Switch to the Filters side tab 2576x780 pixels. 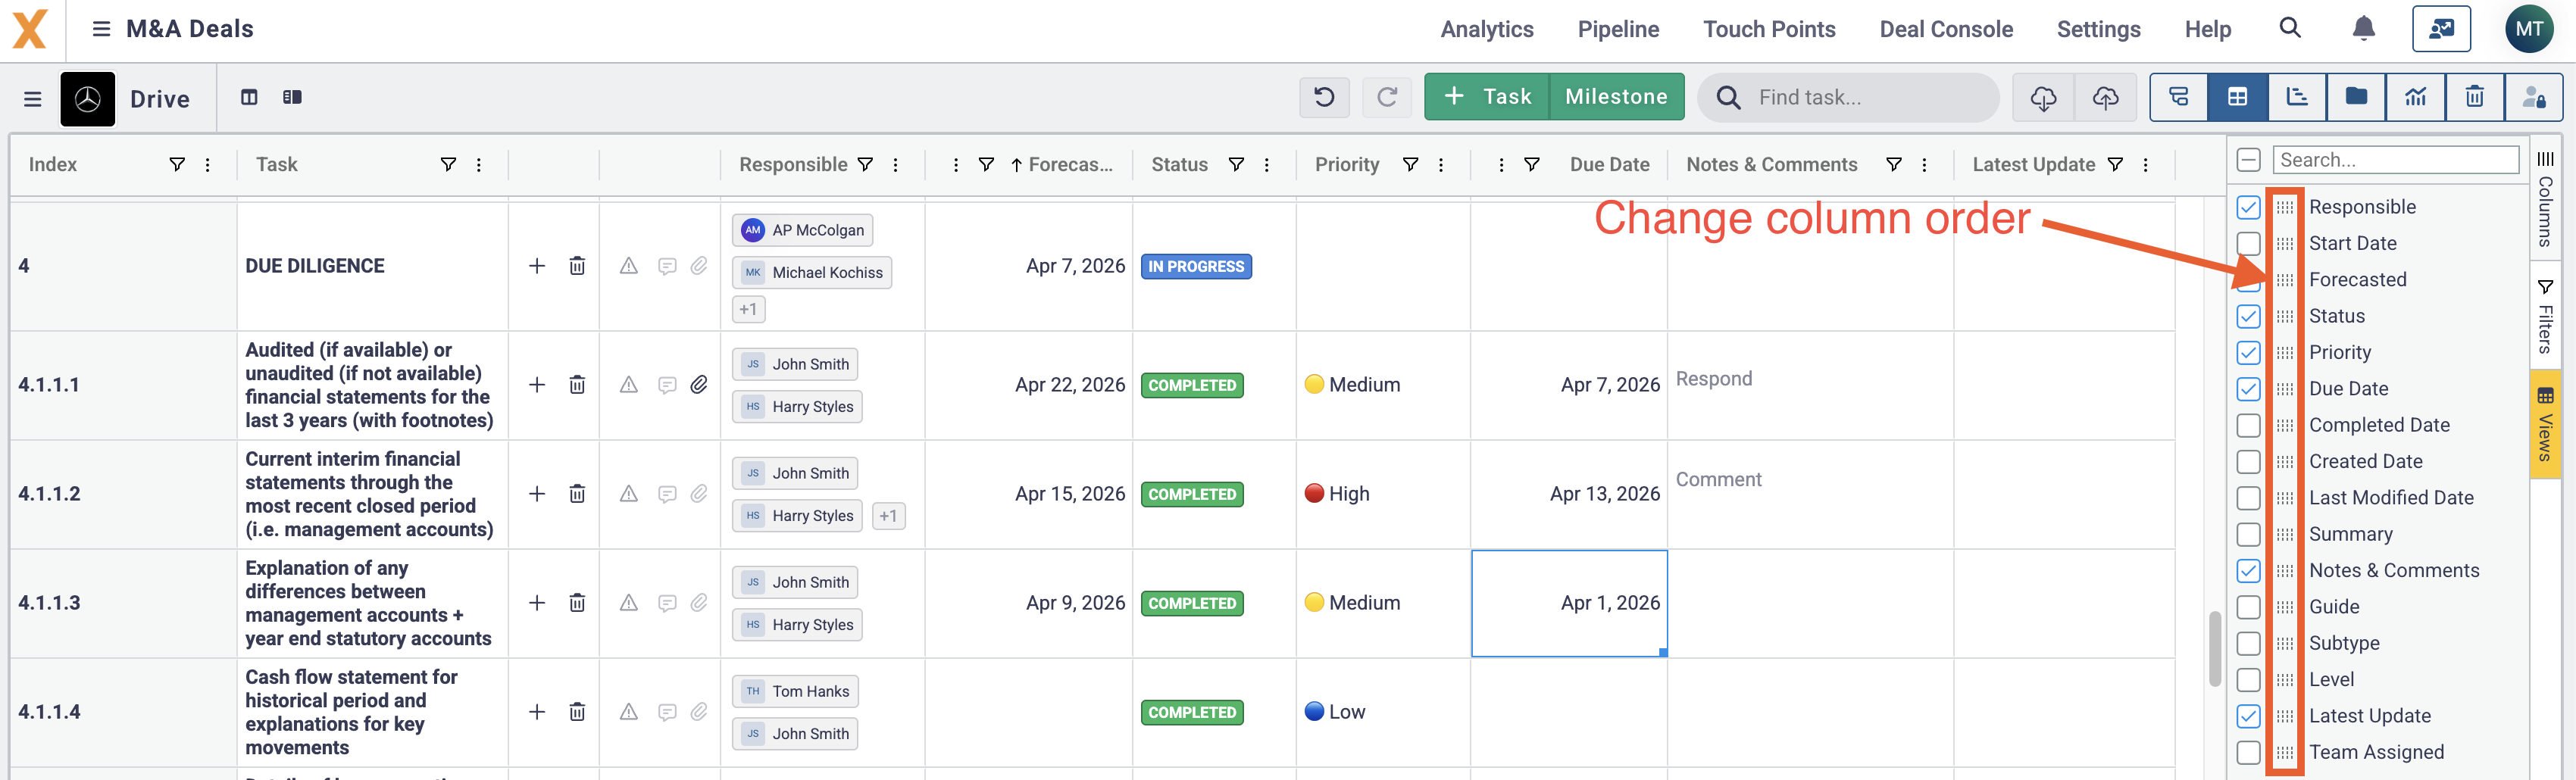(2546, 317)
